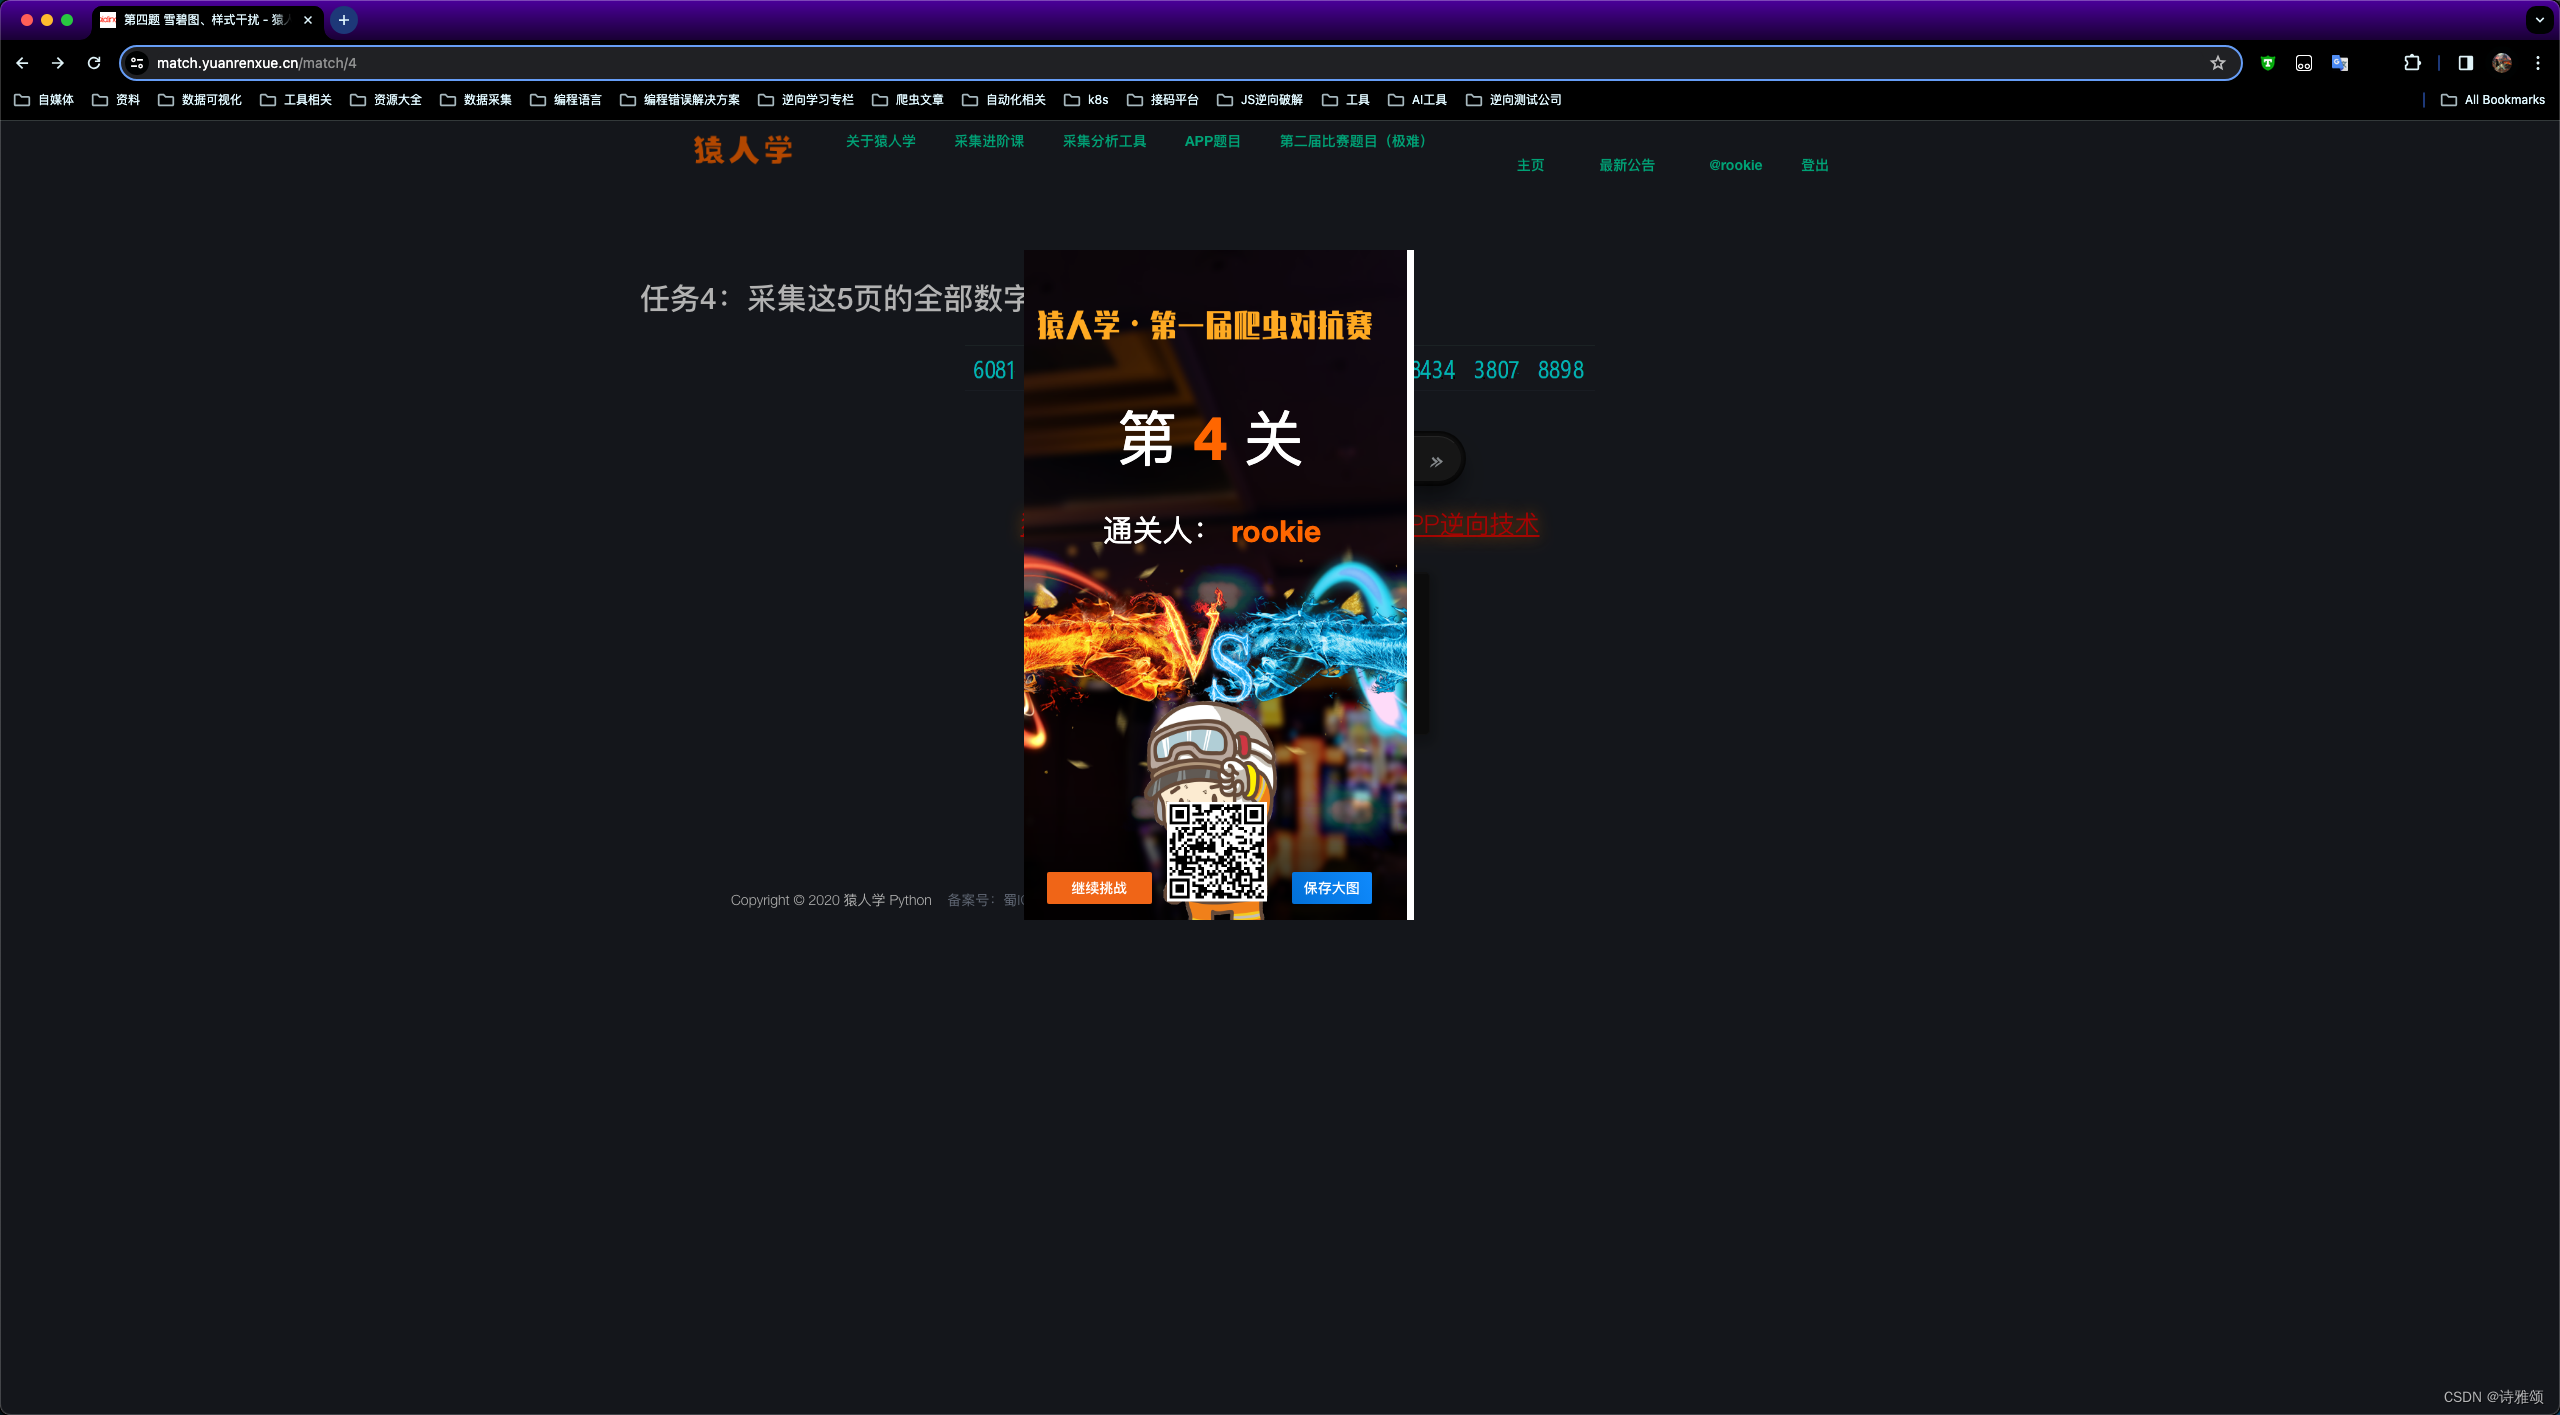Open the 采集进阶课 menu item
Image resolution: width=2560 pixels, height=1415 pixels.
click(989, 141)
